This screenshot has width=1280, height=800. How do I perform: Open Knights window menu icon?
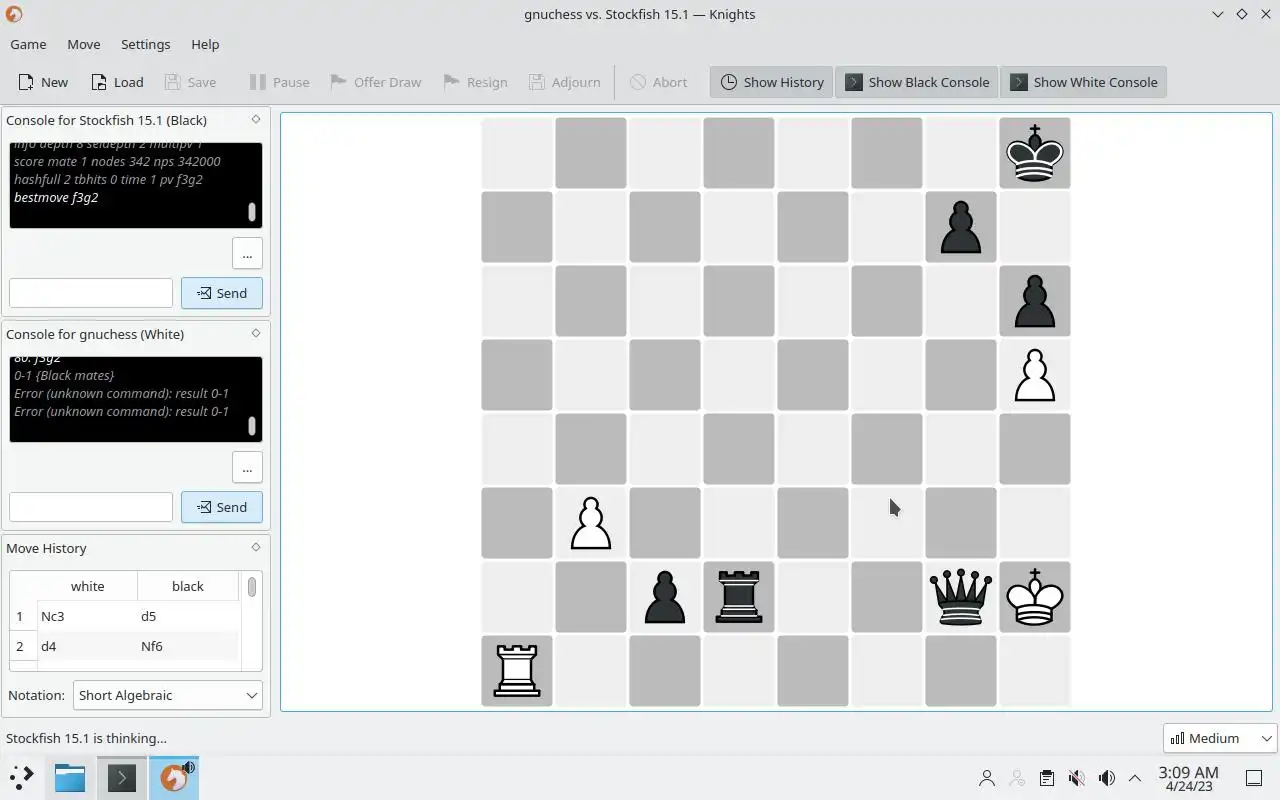[14, 14]
